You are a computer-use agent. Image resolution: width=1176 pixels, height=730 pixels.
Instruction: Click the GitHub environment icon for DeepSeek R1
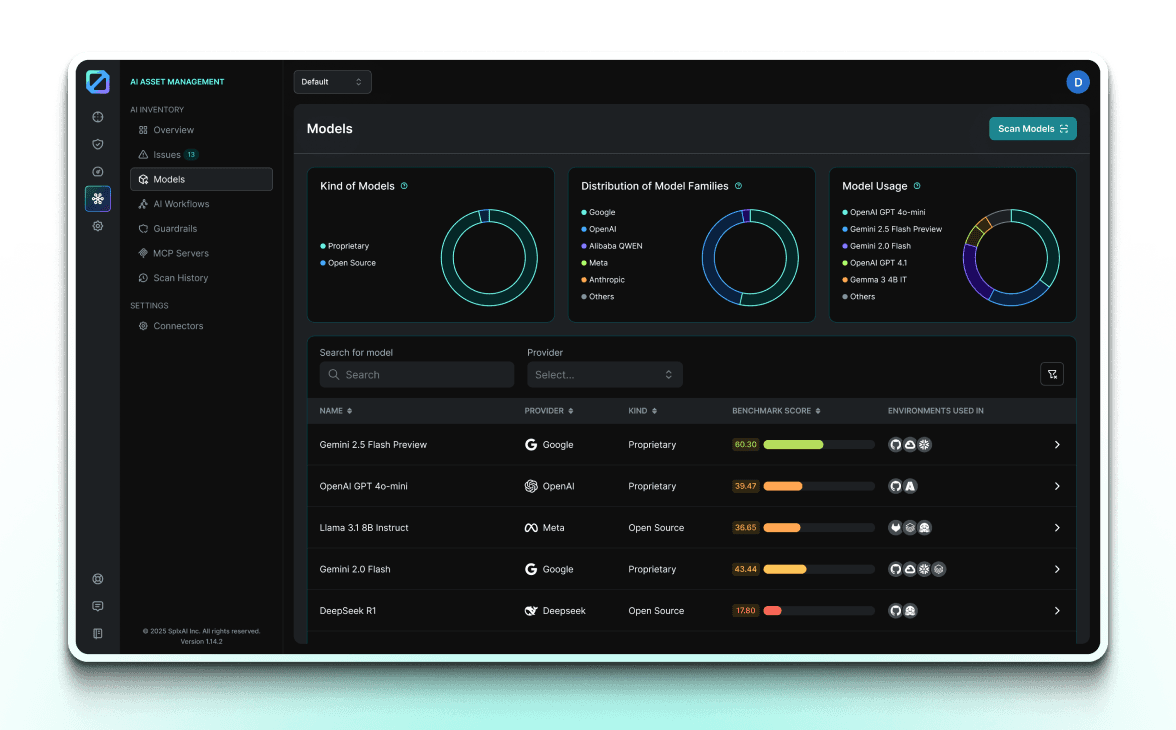coord(895,610)
